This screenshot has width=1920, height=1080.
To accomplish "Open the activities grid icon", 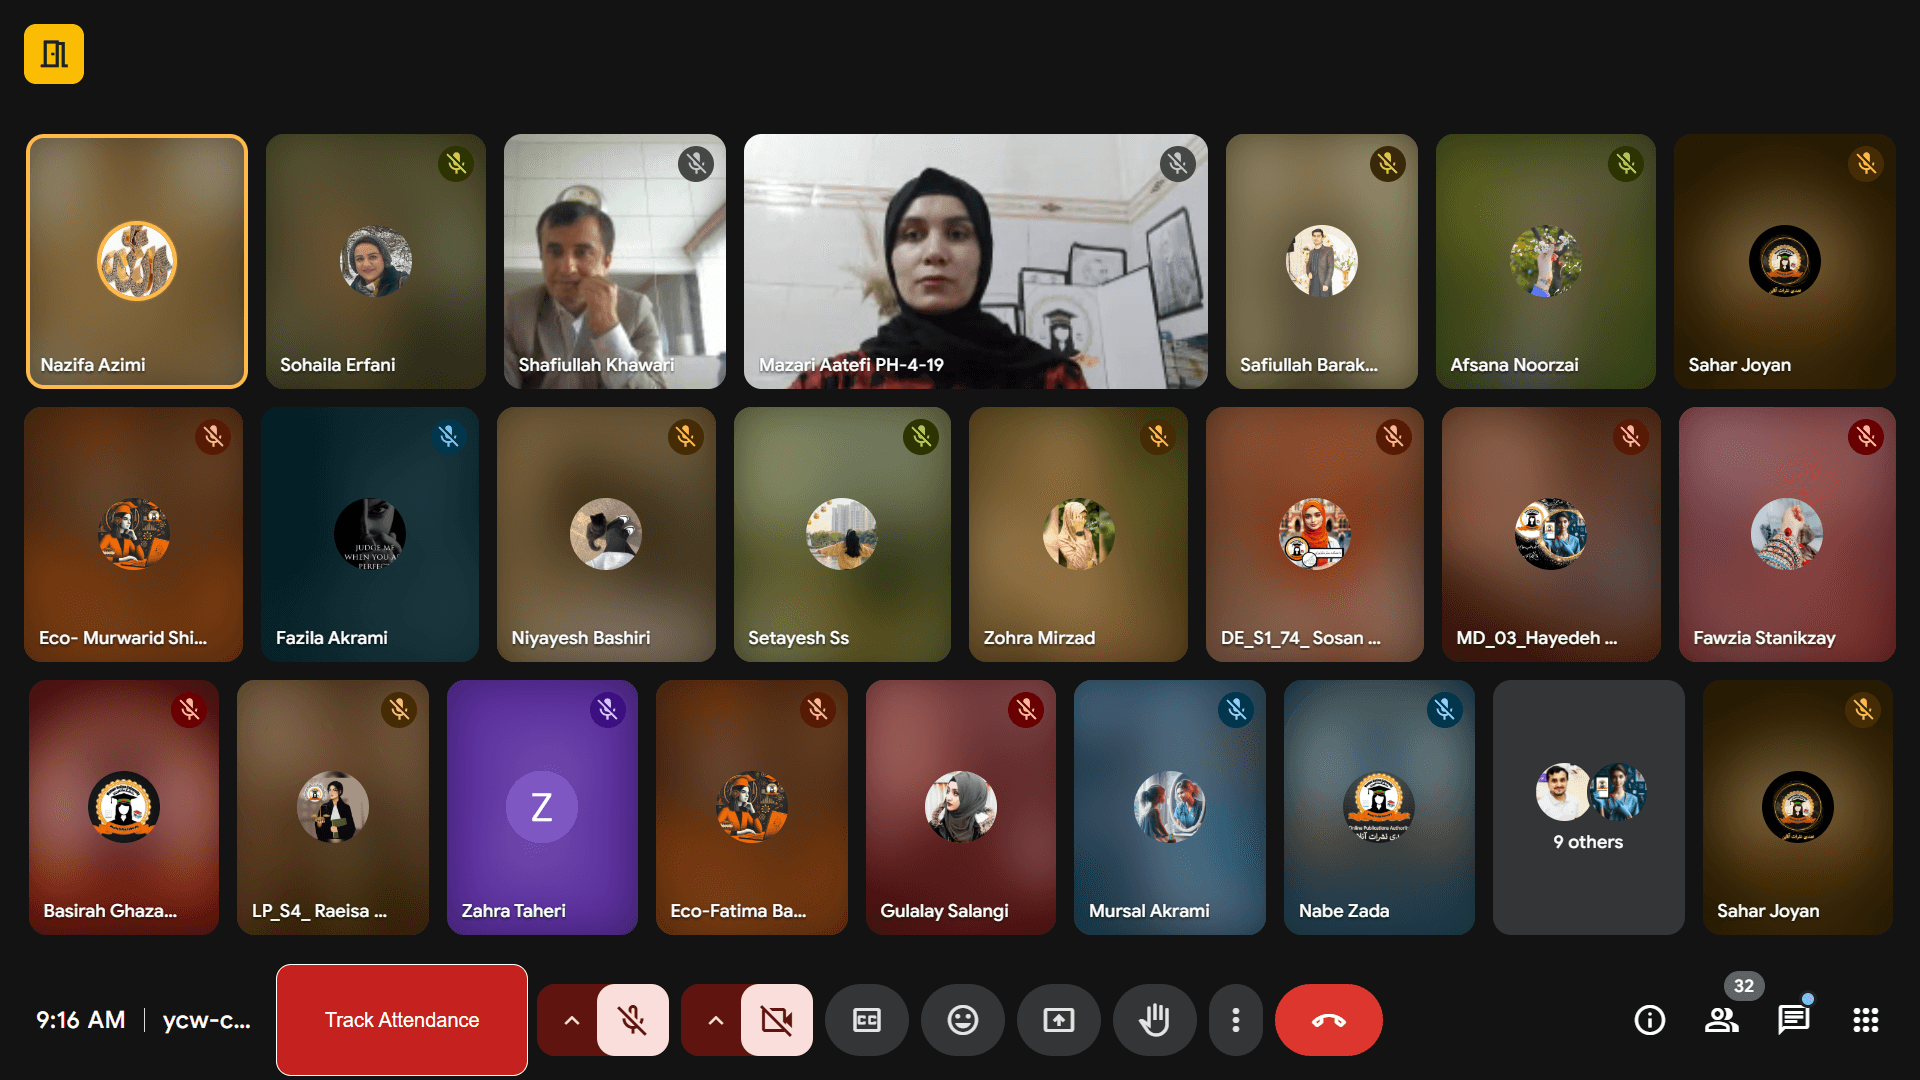I will click(x=1865, y=1020).
